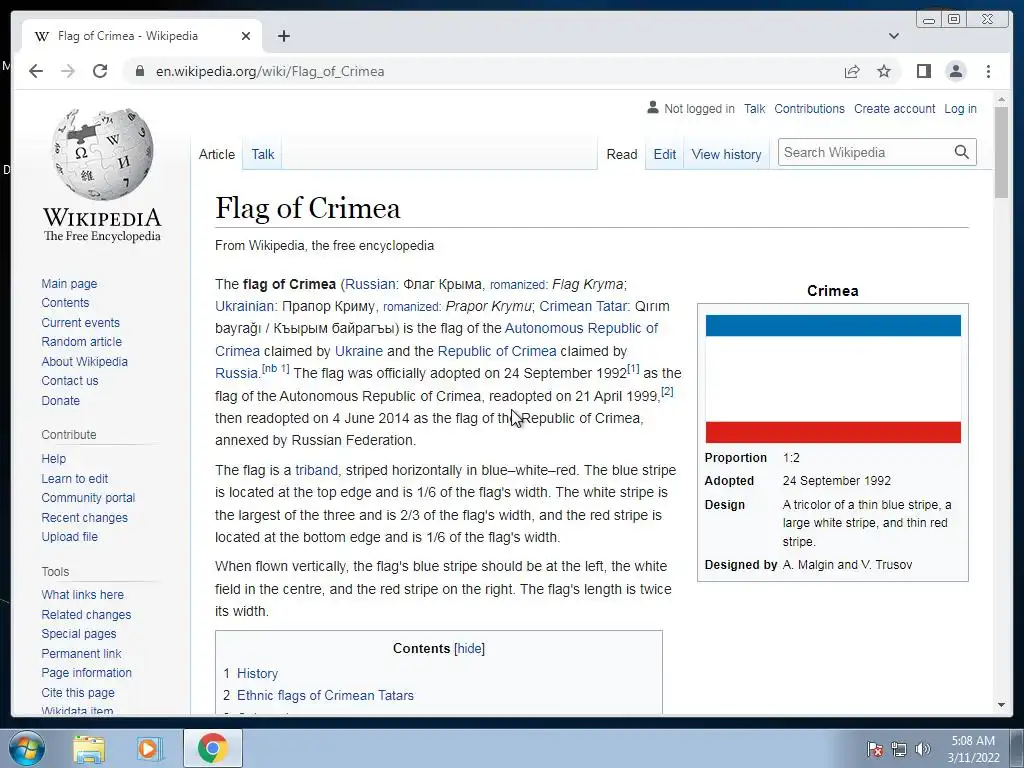Open the browser side panel

pyautogui.click(x=923, y=71)
